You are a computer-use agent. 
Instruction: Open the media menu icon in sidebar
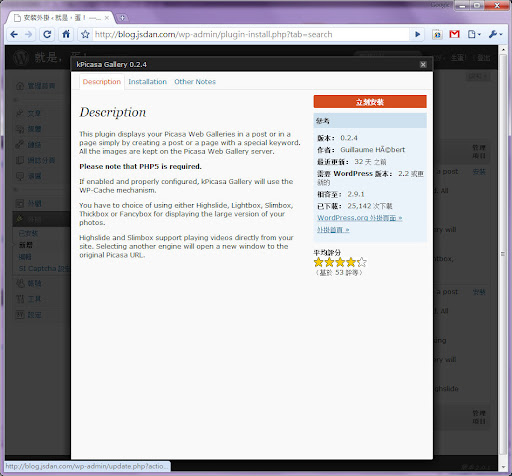pos(20,129)
